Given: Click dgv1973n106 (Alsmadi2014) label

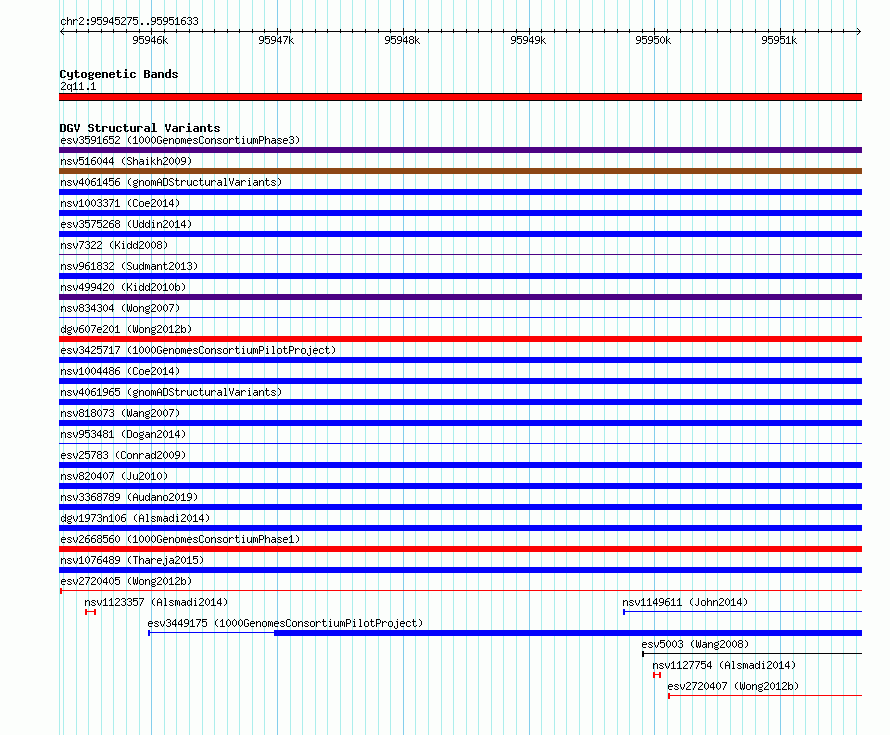Looking at the screenshot, I should [x=135, y=518].
